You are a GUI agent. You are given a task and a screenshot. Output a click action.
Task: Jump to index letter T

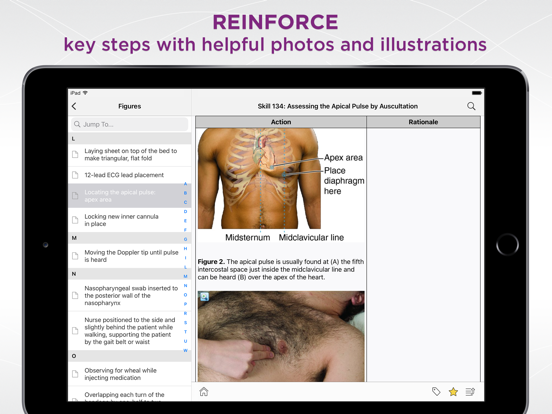186,332
